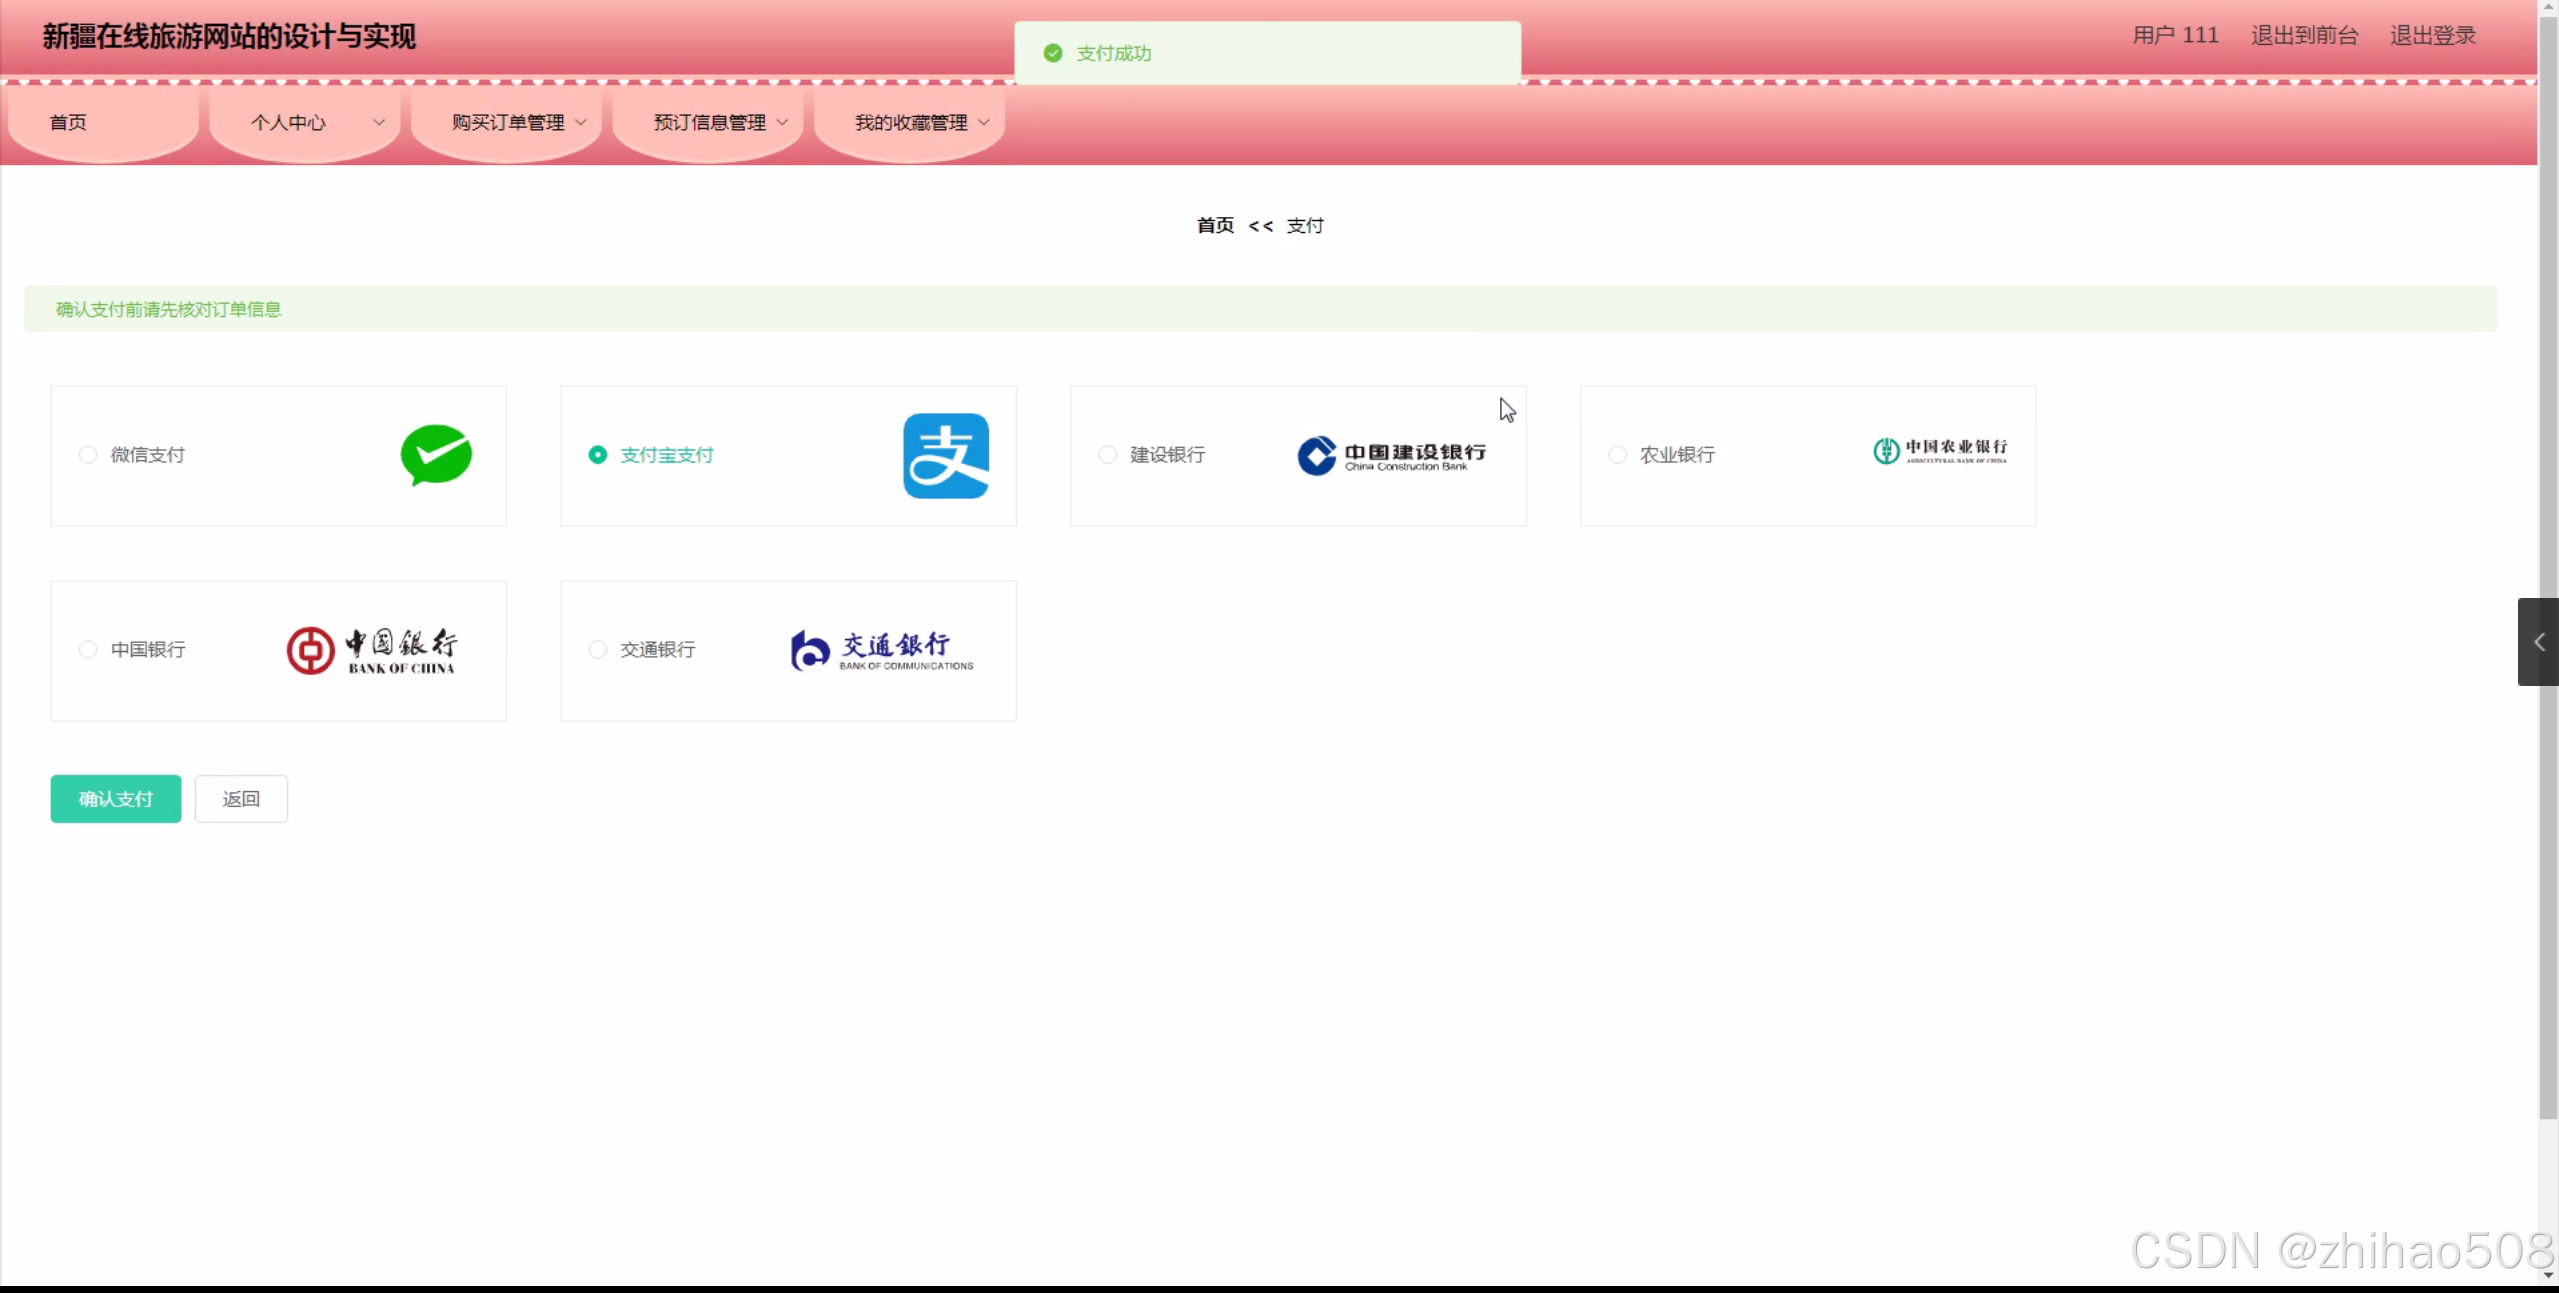Click the China Construction Bank logo

click(x=1391, y=455)
